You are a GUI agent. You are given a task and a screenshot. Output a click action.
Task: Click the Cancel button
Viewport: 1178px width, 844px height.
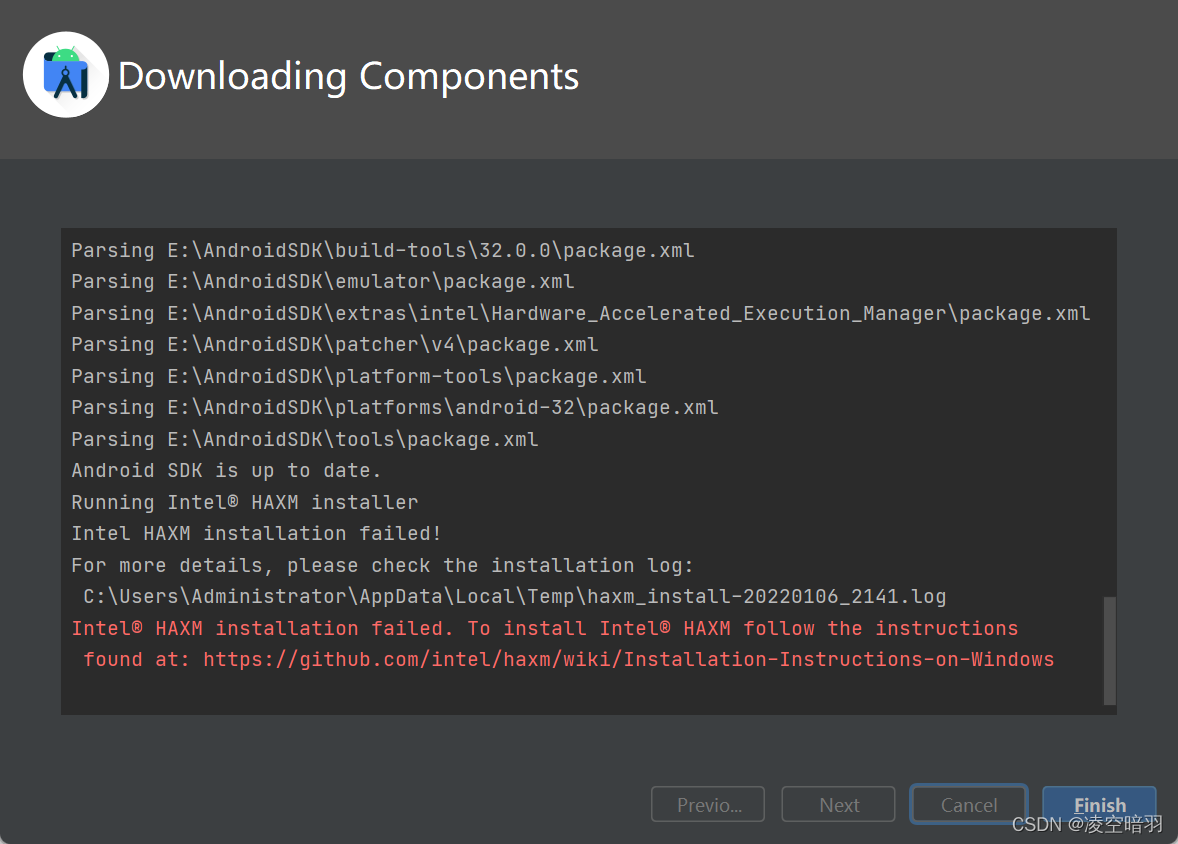(x=969, y=805)
